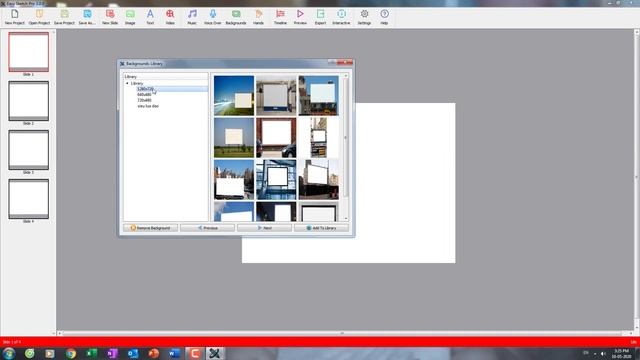Click the Open Project icon
This screenshot has height=360, width=640.
[x=39, y=17]
